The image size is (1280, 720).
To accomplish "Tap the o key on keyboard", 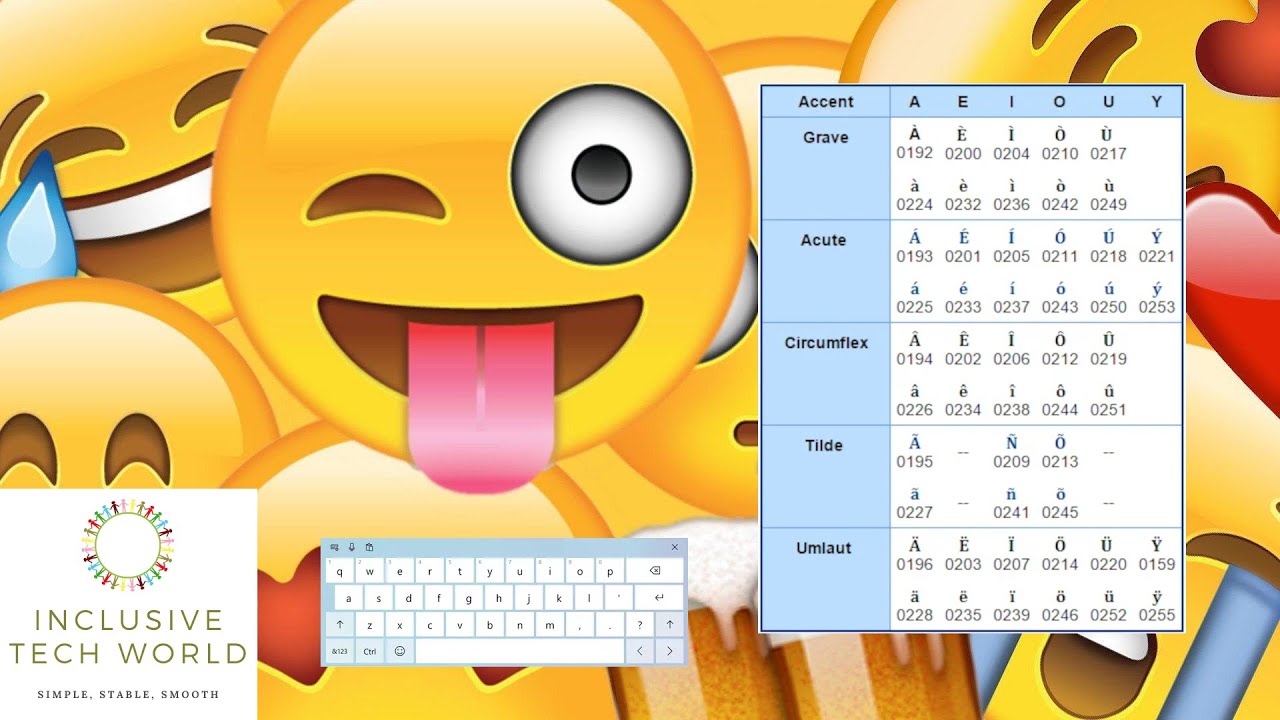I will pos(580,570).
